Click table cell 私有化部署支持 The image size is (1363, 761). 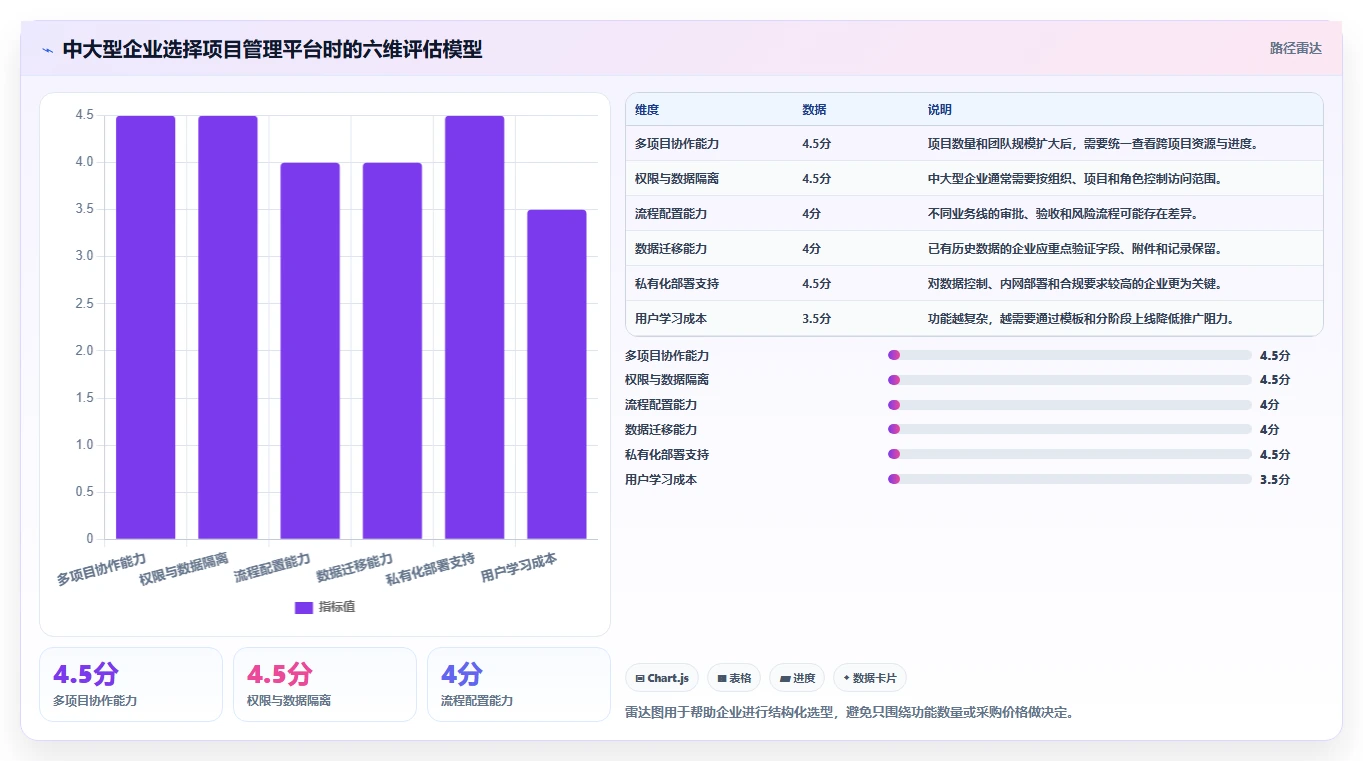(x=677, y=284)
